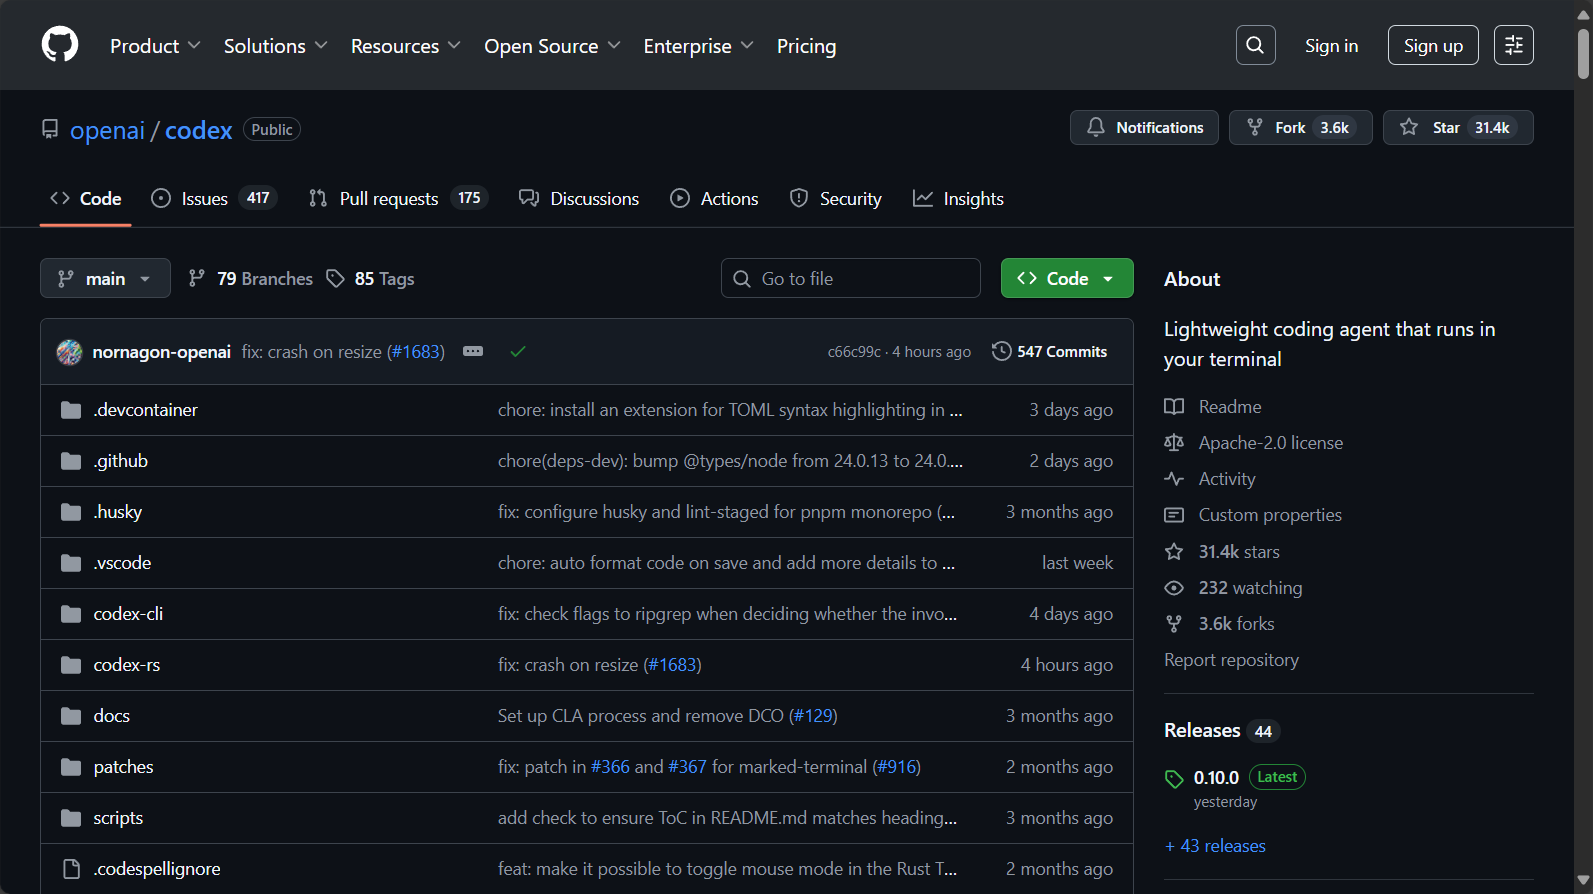
Task: Expand the Product dropdown menu
Action: click(x=155, y=46)
